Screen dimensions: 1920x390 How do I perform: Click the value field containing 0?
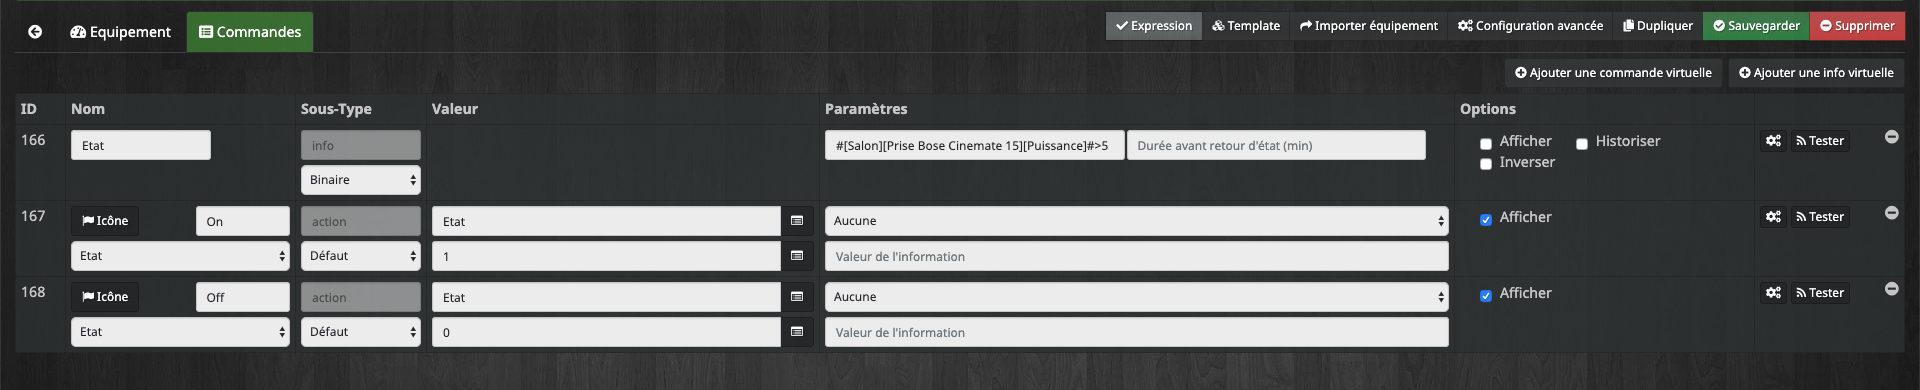606,332
